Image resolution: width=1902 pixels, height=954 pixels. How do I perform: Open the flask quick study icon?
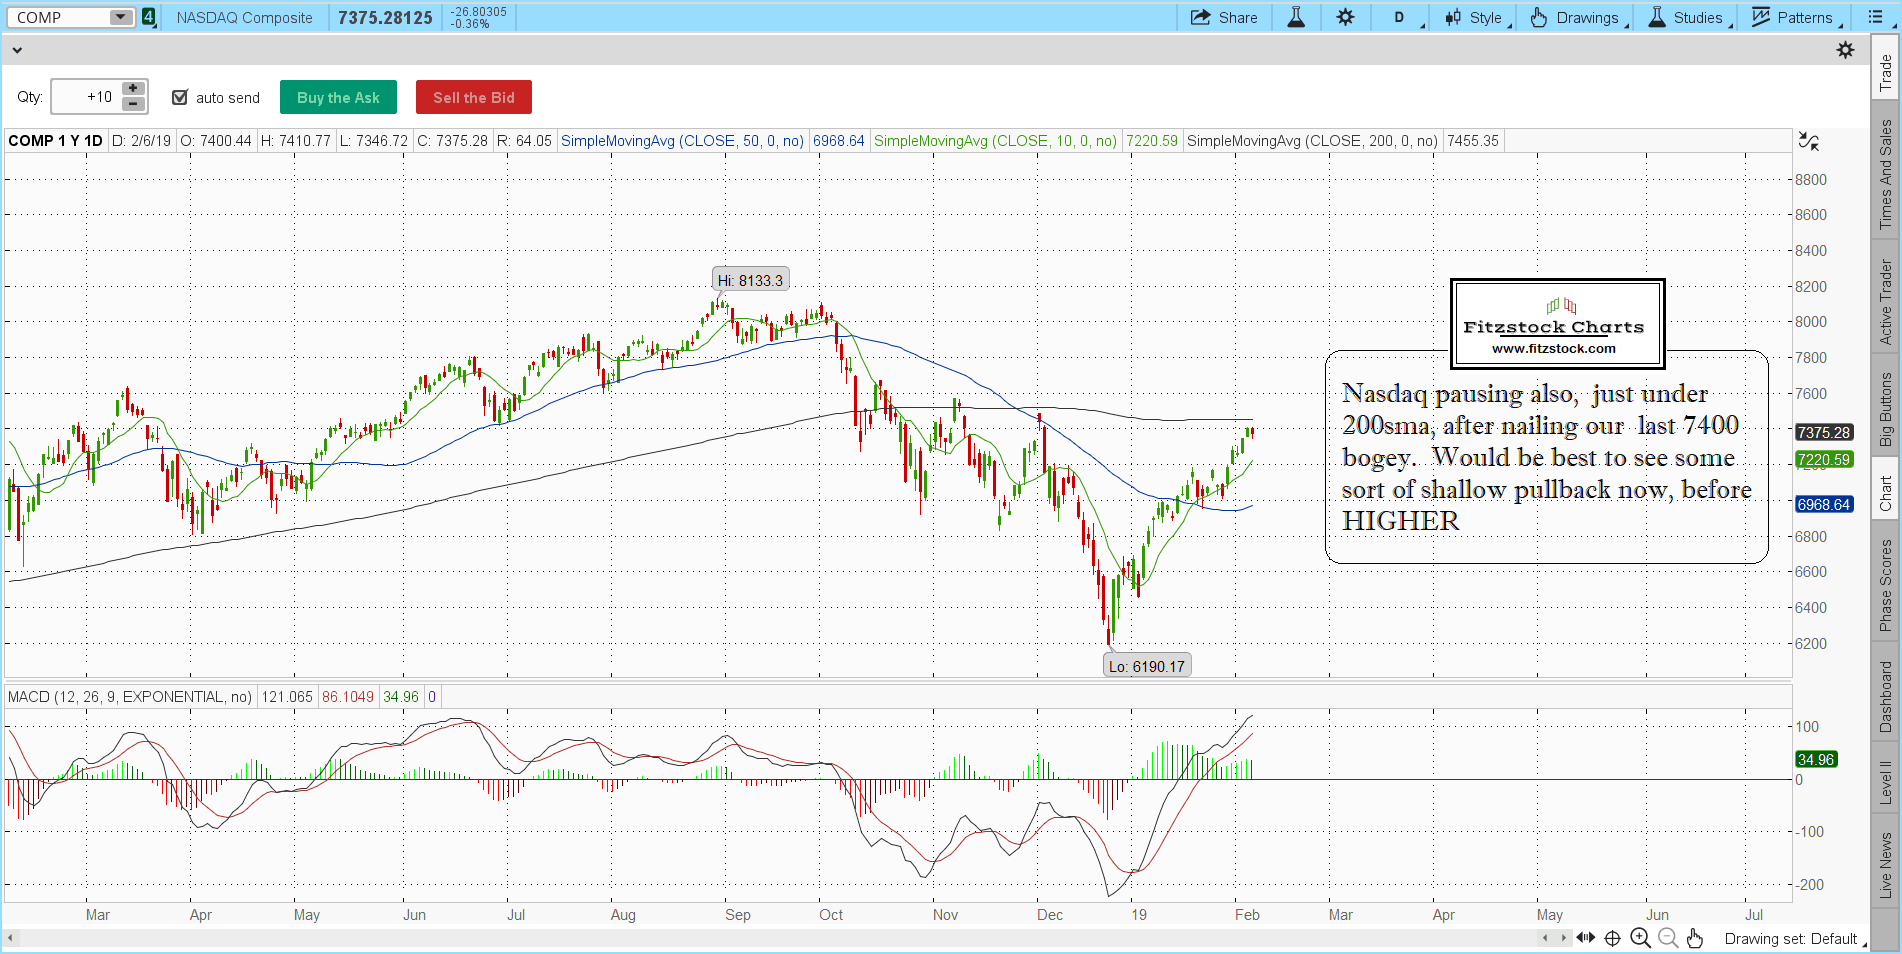pos(1296,17)
